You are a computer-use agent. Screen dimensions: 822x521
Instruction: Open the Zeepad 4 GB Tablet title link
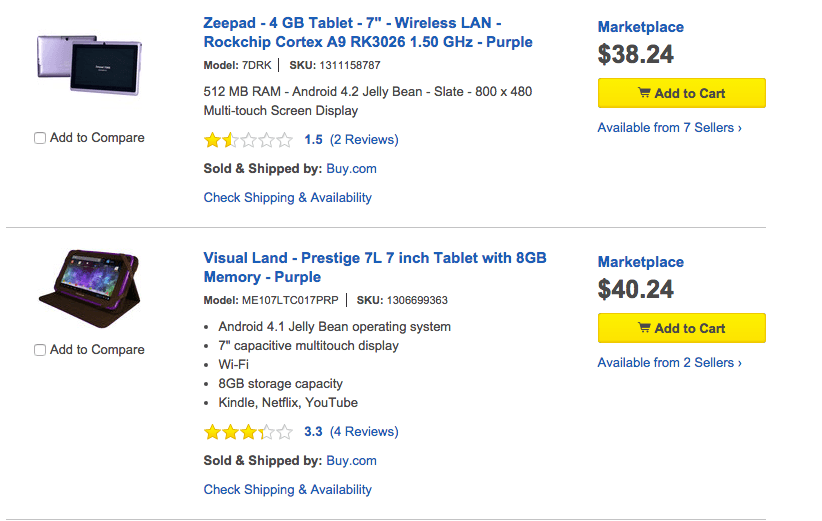coord(367,32)
